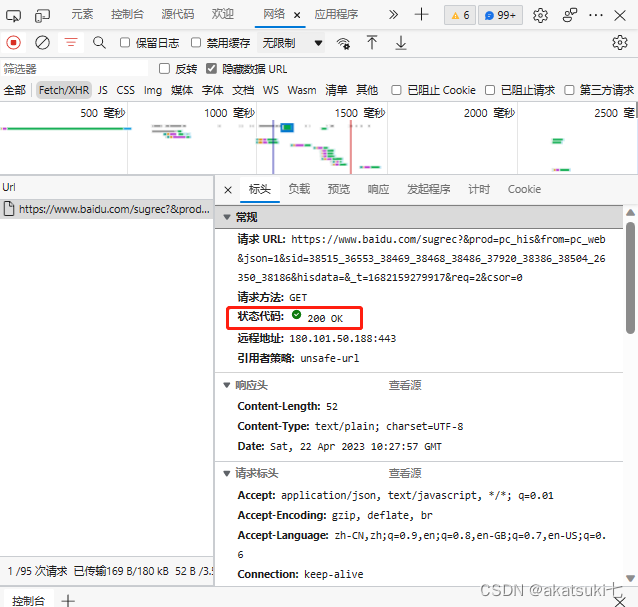Select the 计时 detail tab
This screenshot has height=607, width=638.
pyautogui.click(x=478, y=189)
